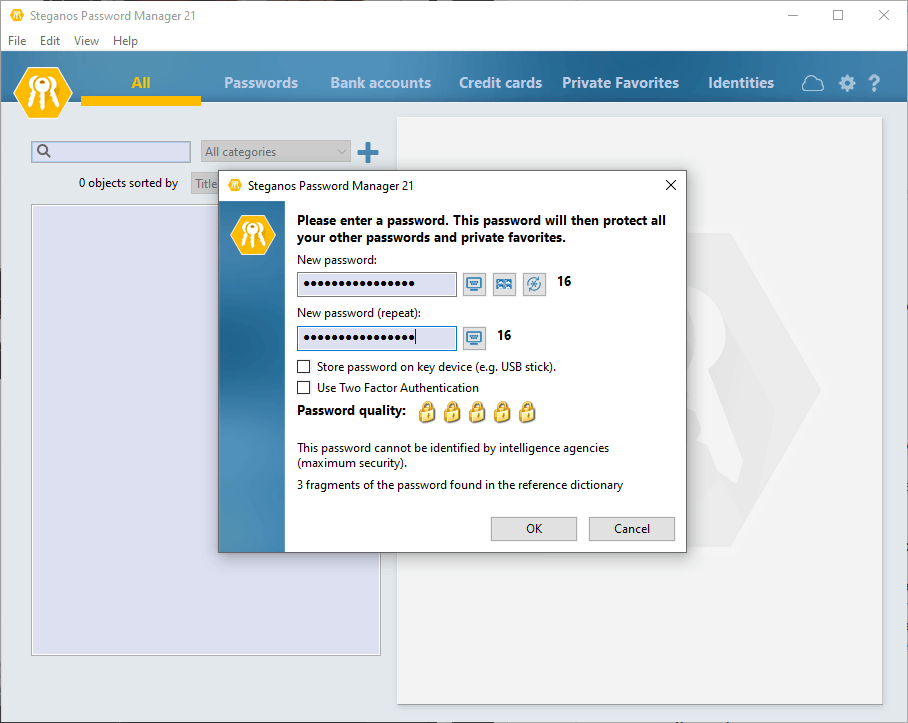This screenshot has height=723, width=908.
Task: Click the search input field
Action: (x=111, y=152)
